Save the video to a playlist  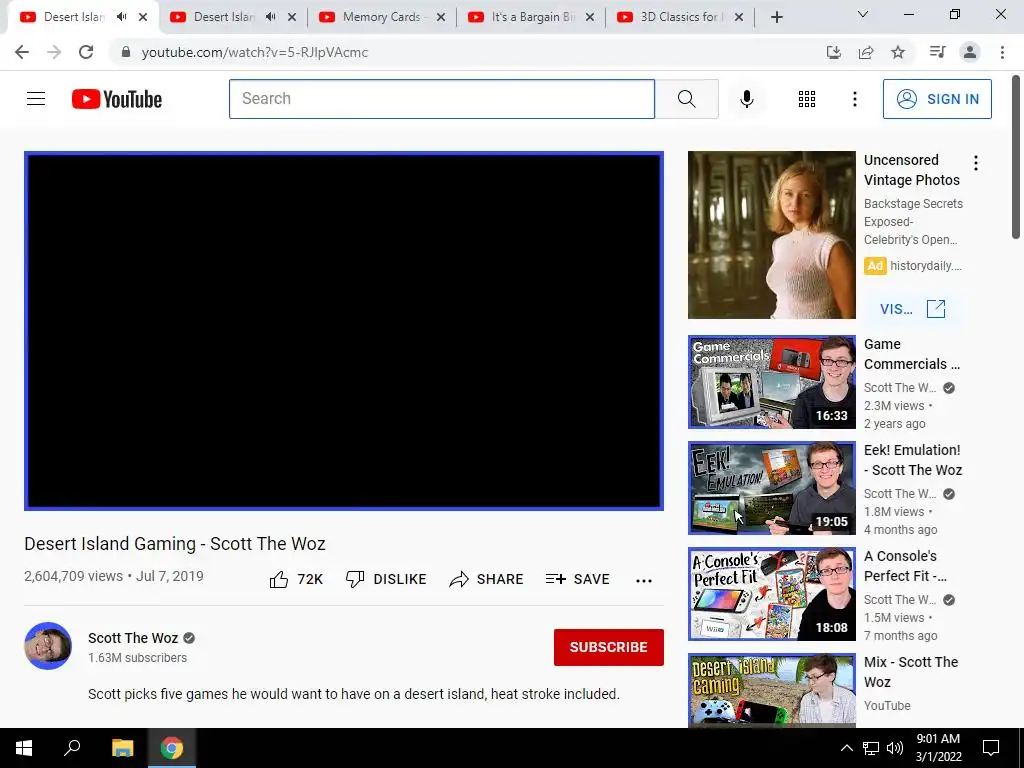[x=578, y=579]
